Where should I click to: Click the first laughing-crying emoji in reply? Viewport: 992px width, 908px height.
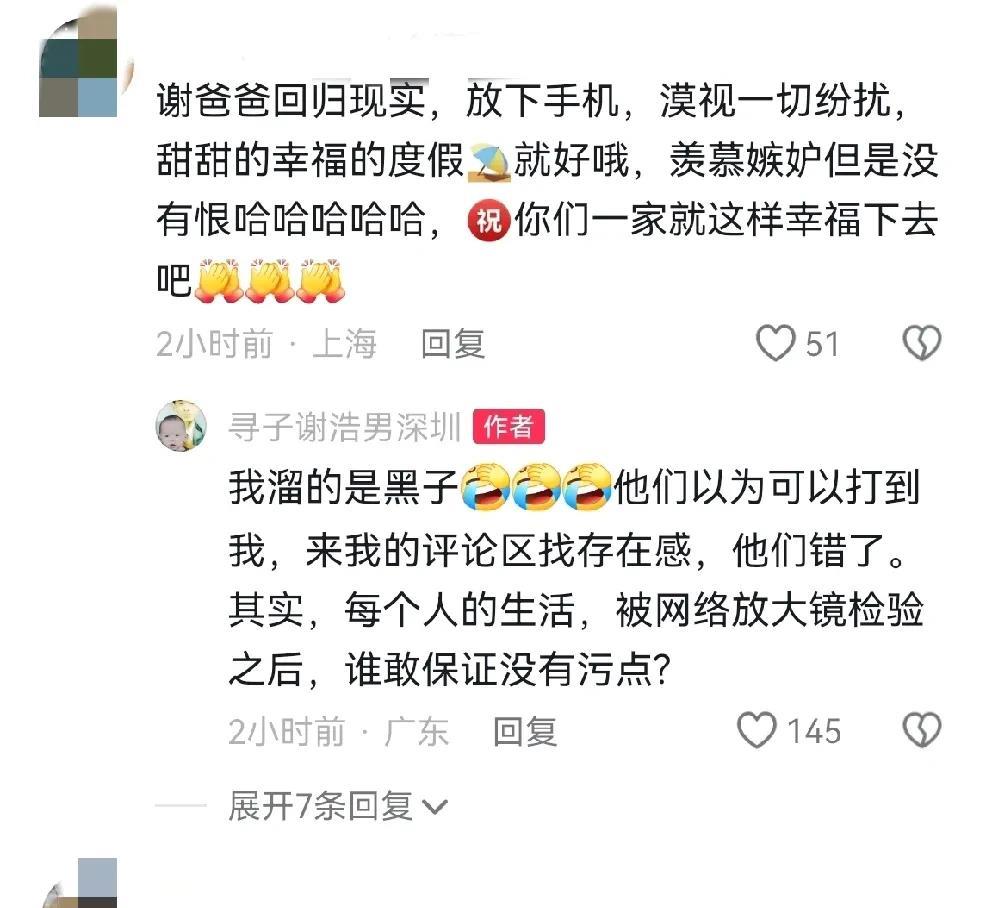(485, 487)
